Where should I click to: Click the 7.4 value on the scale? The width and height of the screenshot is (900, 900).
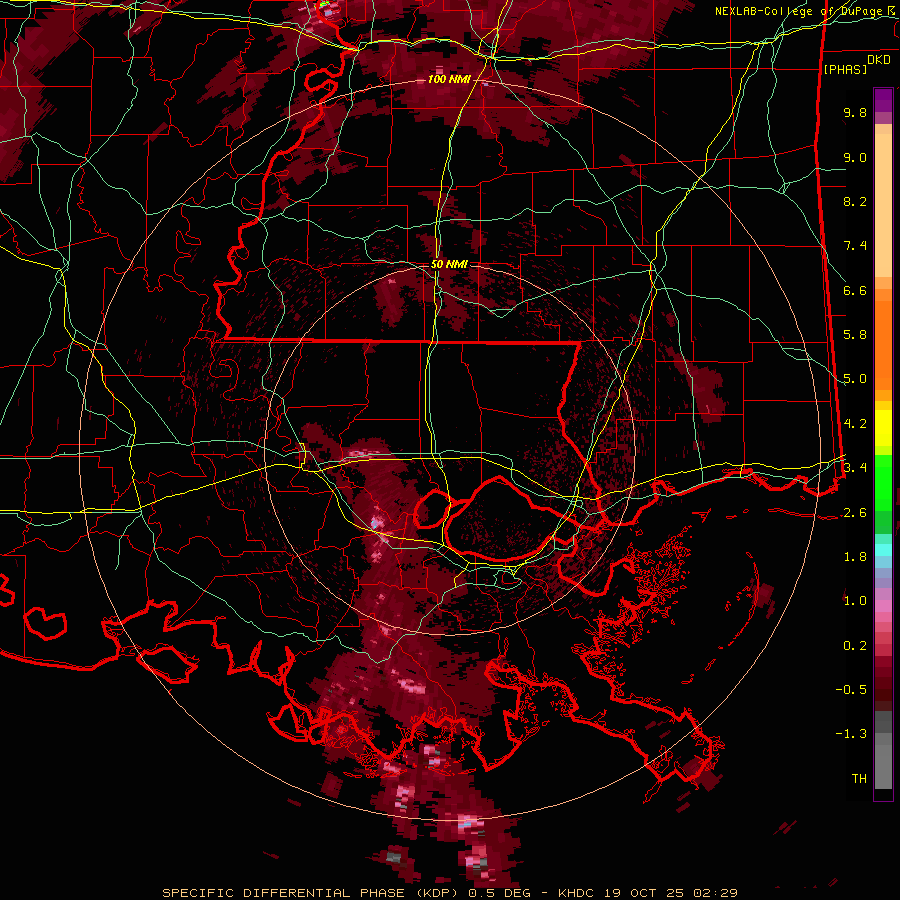tap(855, 246)
